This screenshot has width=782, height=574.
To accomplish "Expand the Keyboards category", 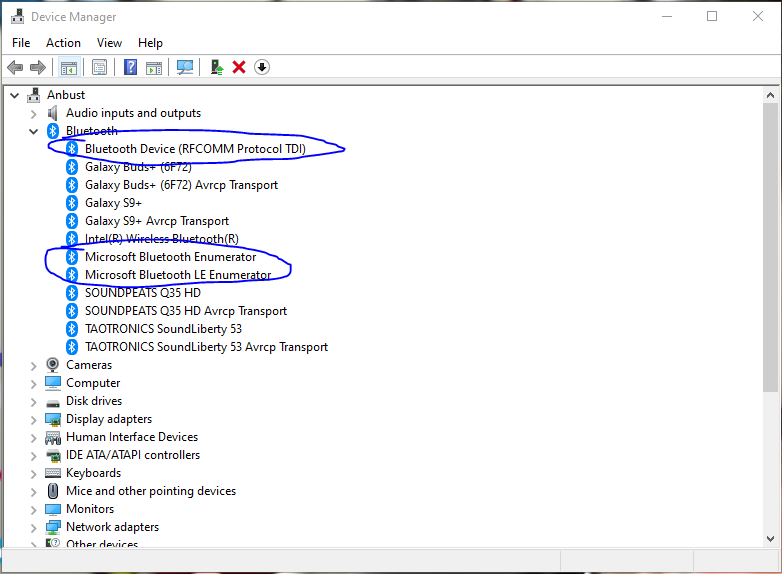I will 33,474.
